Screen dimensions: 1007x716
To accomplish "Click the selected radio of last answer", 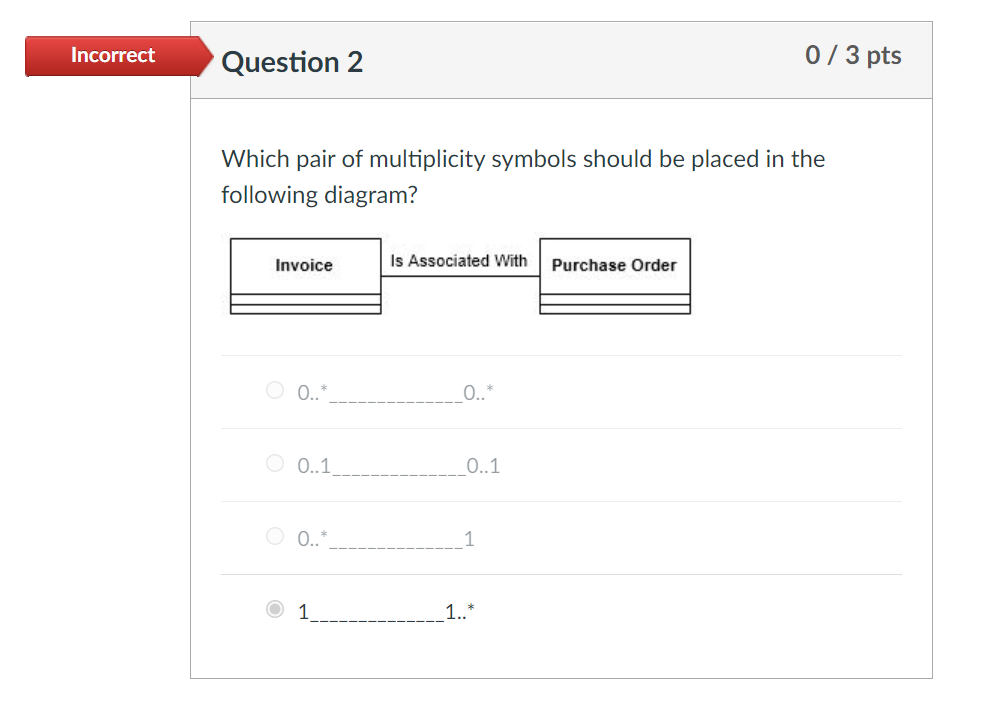I will [x=274, y=608].
